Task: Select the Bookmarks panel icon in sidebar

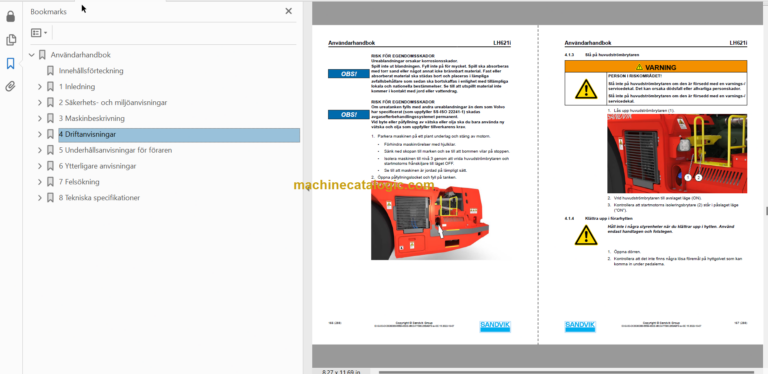Action: 10,63
